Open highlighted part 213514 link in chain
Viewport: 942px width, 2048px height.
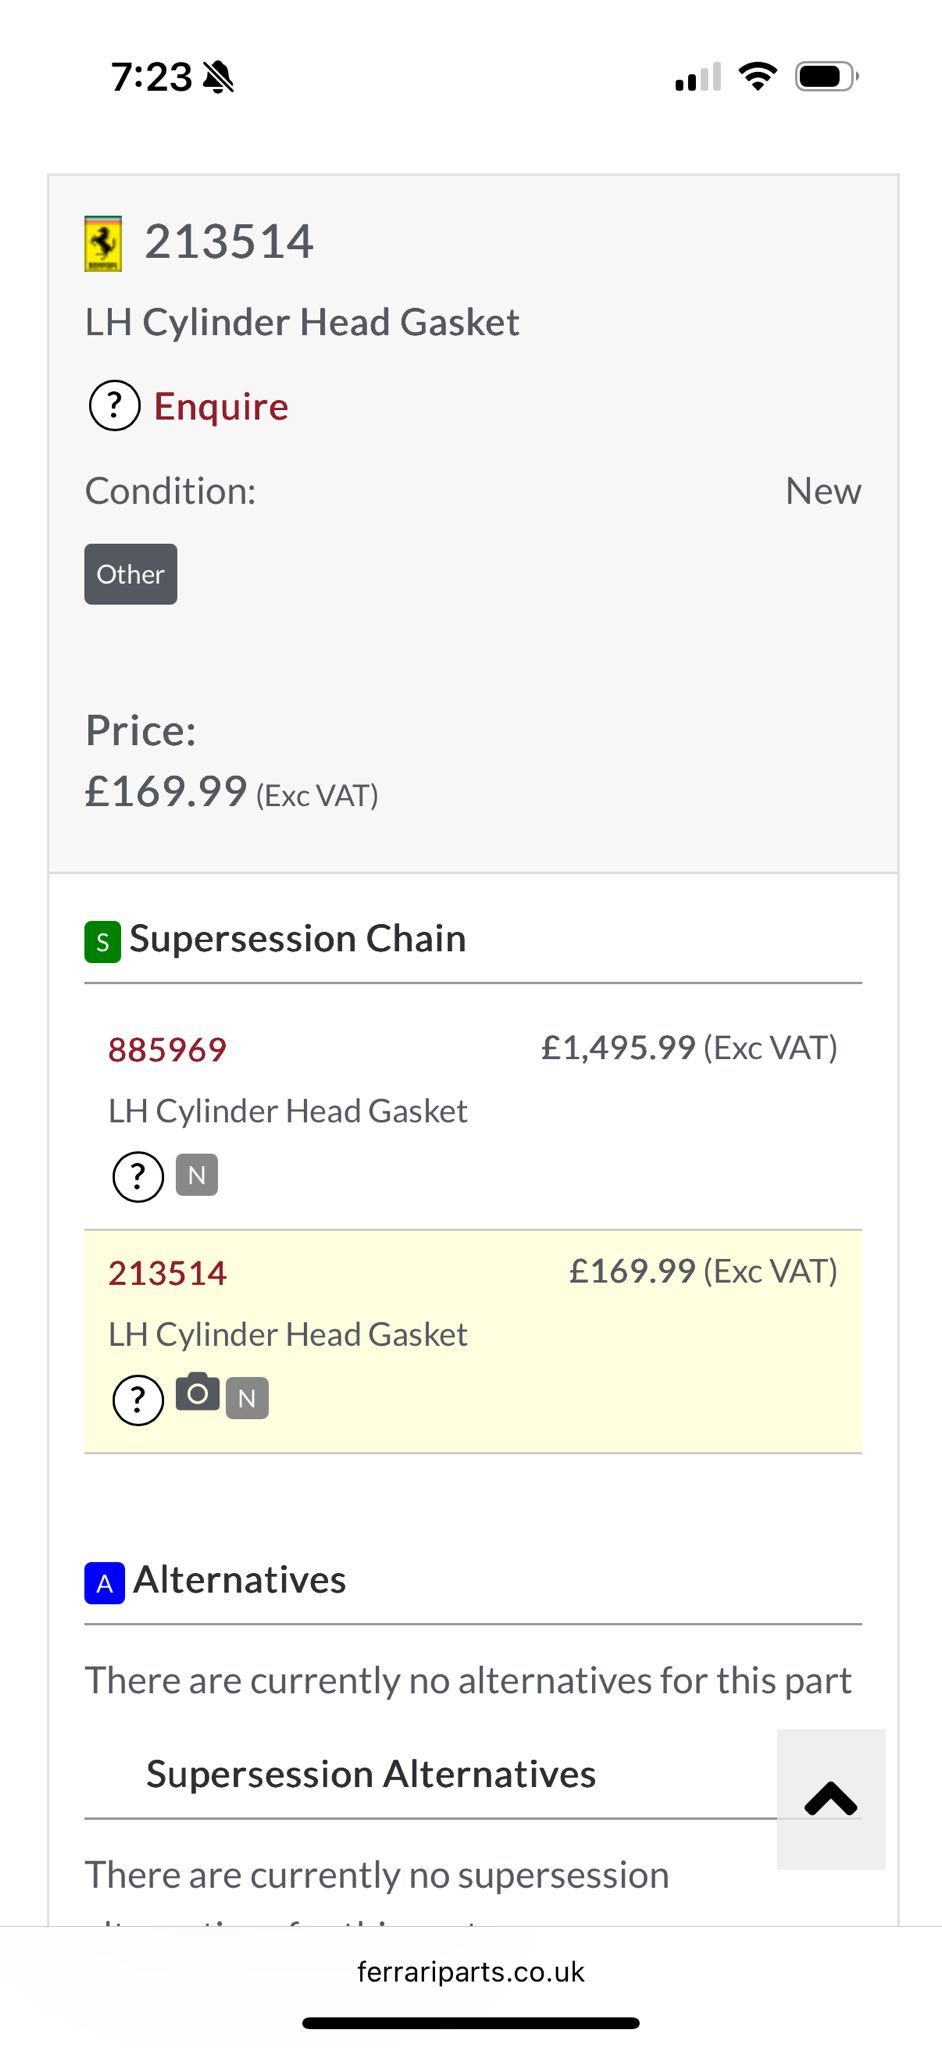pyautogui.click(x=167, y=1273)
